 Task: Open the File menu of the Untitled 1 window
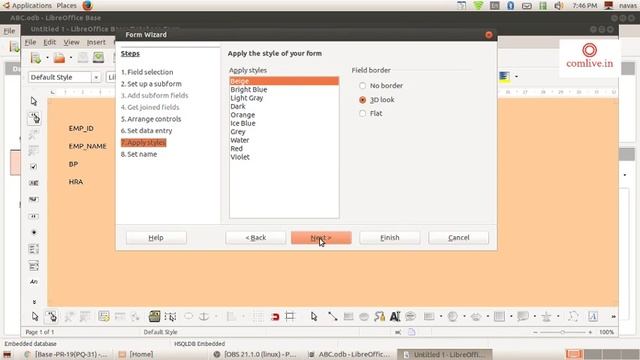(x=30, y=42)
